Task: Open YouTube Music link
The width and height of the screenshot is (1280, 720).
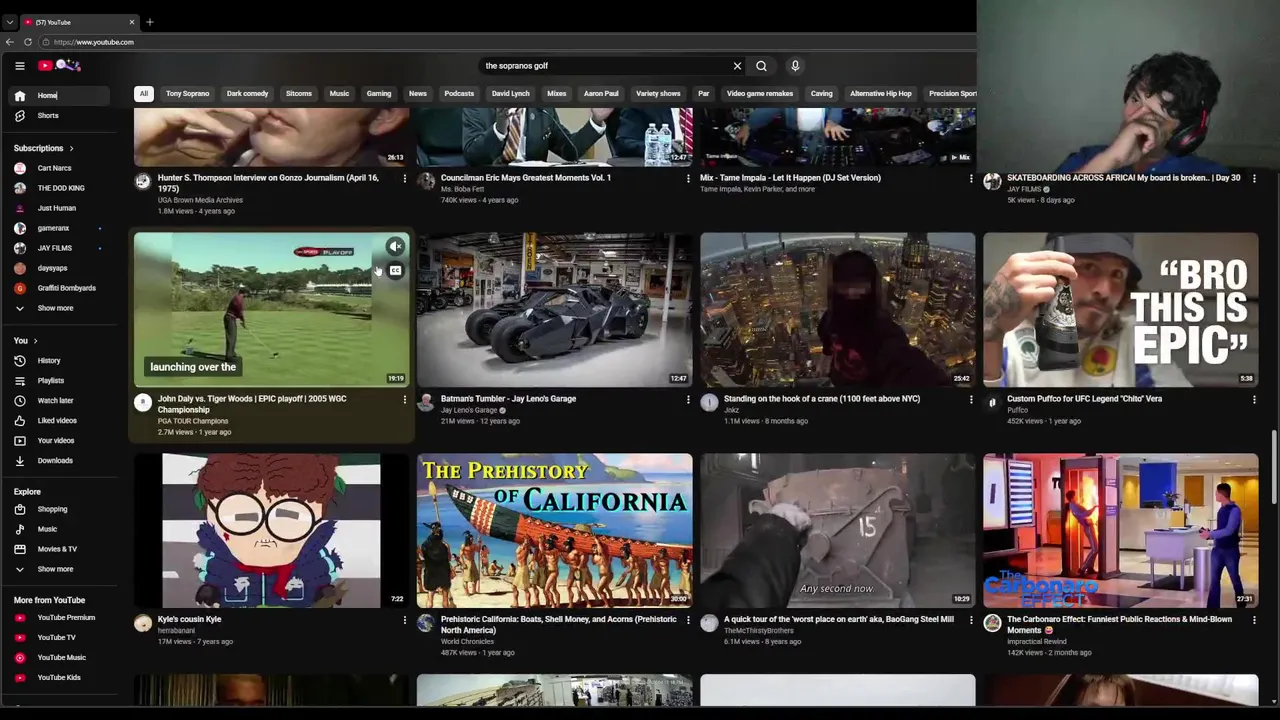Action: [x=61, y=658]
